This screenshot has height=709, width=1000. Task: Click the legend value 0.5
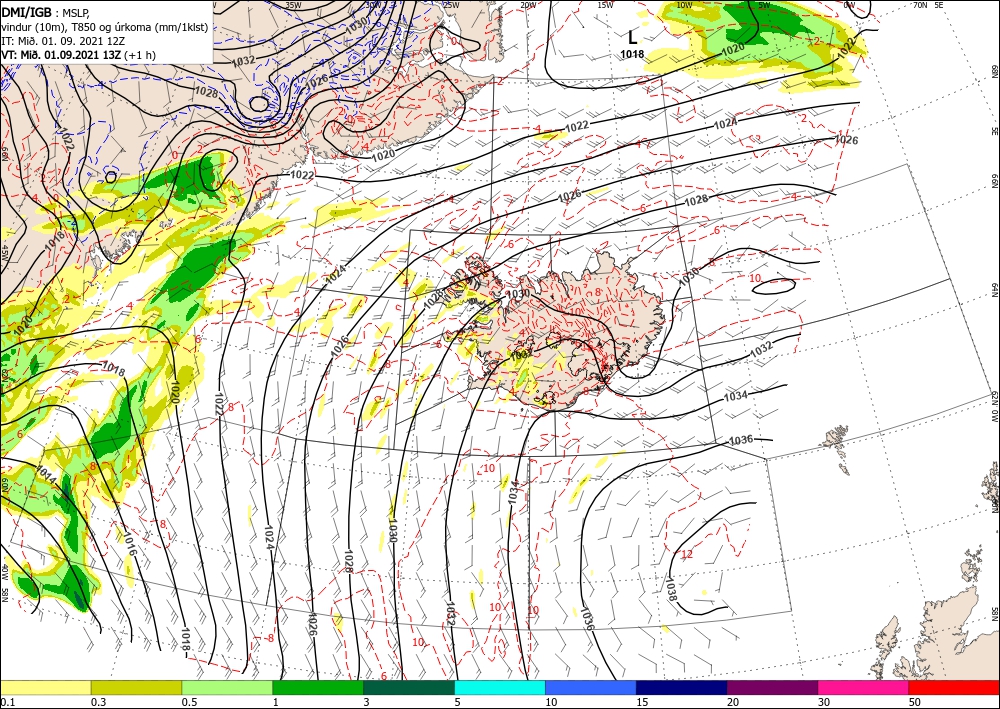[189, 702]
